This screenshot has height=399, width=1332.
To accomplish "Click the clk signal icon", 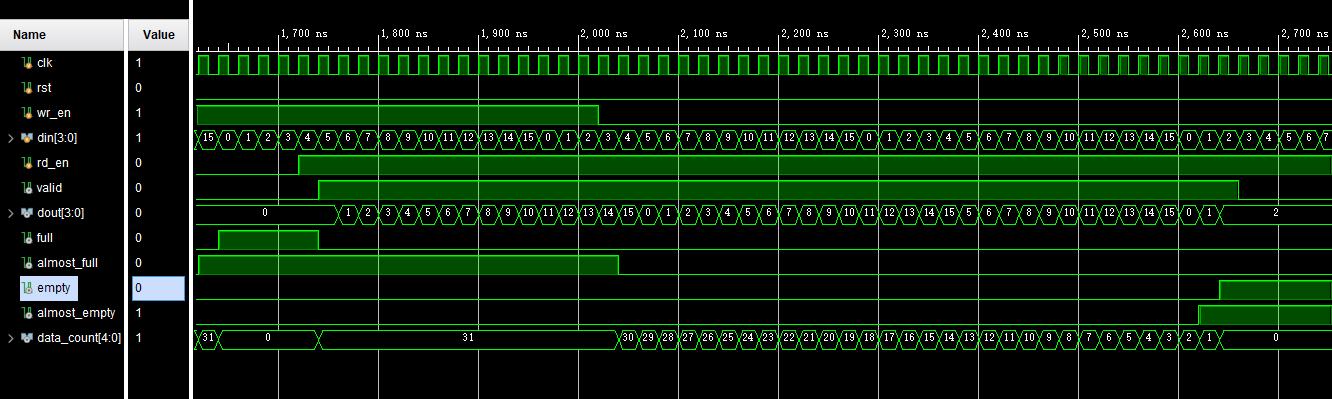I will [27, 63].
